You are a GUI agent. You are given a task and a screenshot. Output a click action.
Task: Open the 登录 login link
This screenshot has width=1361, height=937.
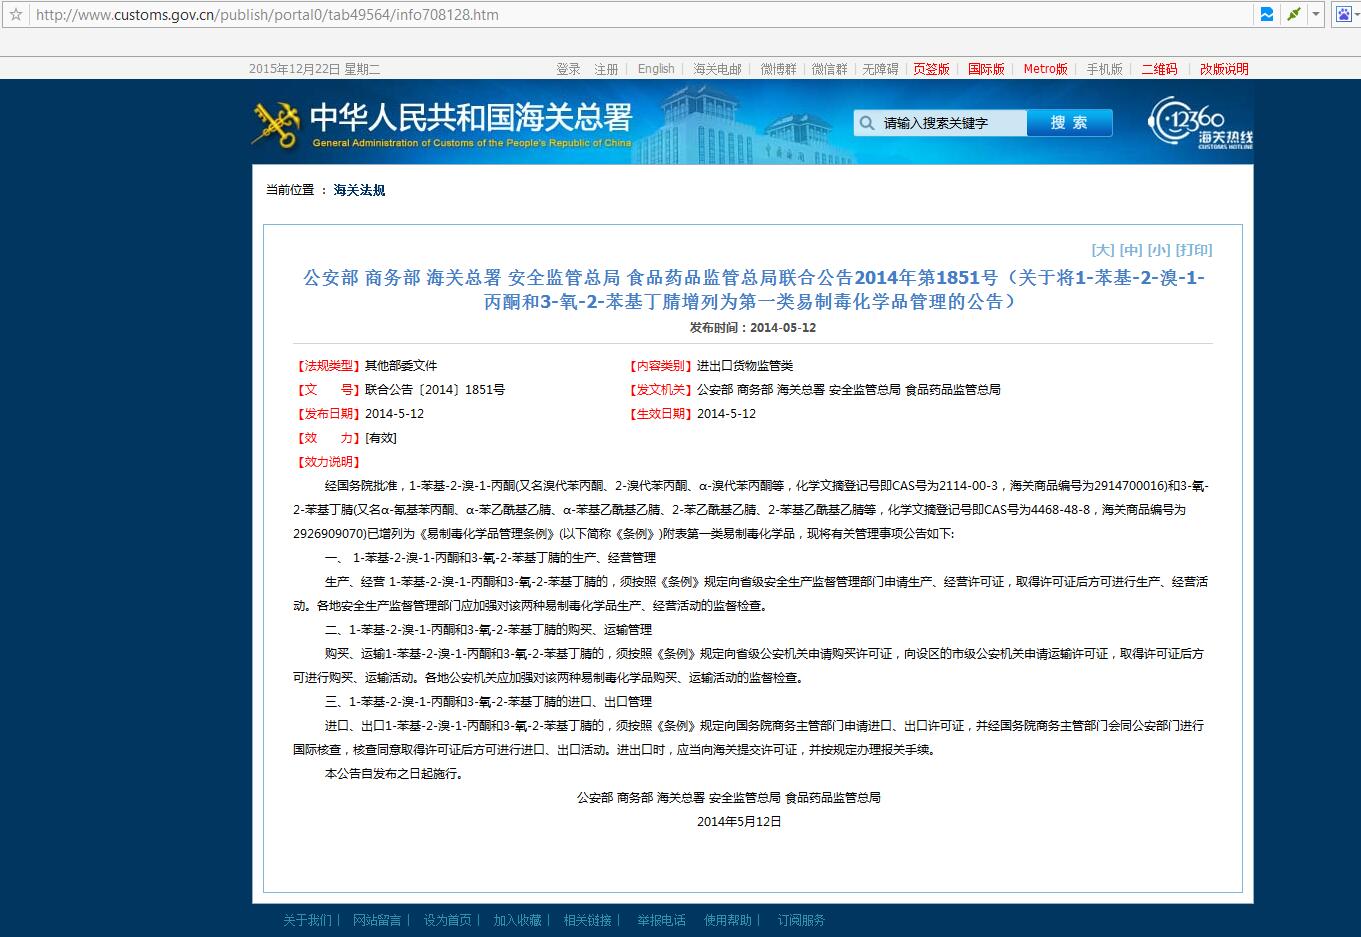(x=568, y=69)
